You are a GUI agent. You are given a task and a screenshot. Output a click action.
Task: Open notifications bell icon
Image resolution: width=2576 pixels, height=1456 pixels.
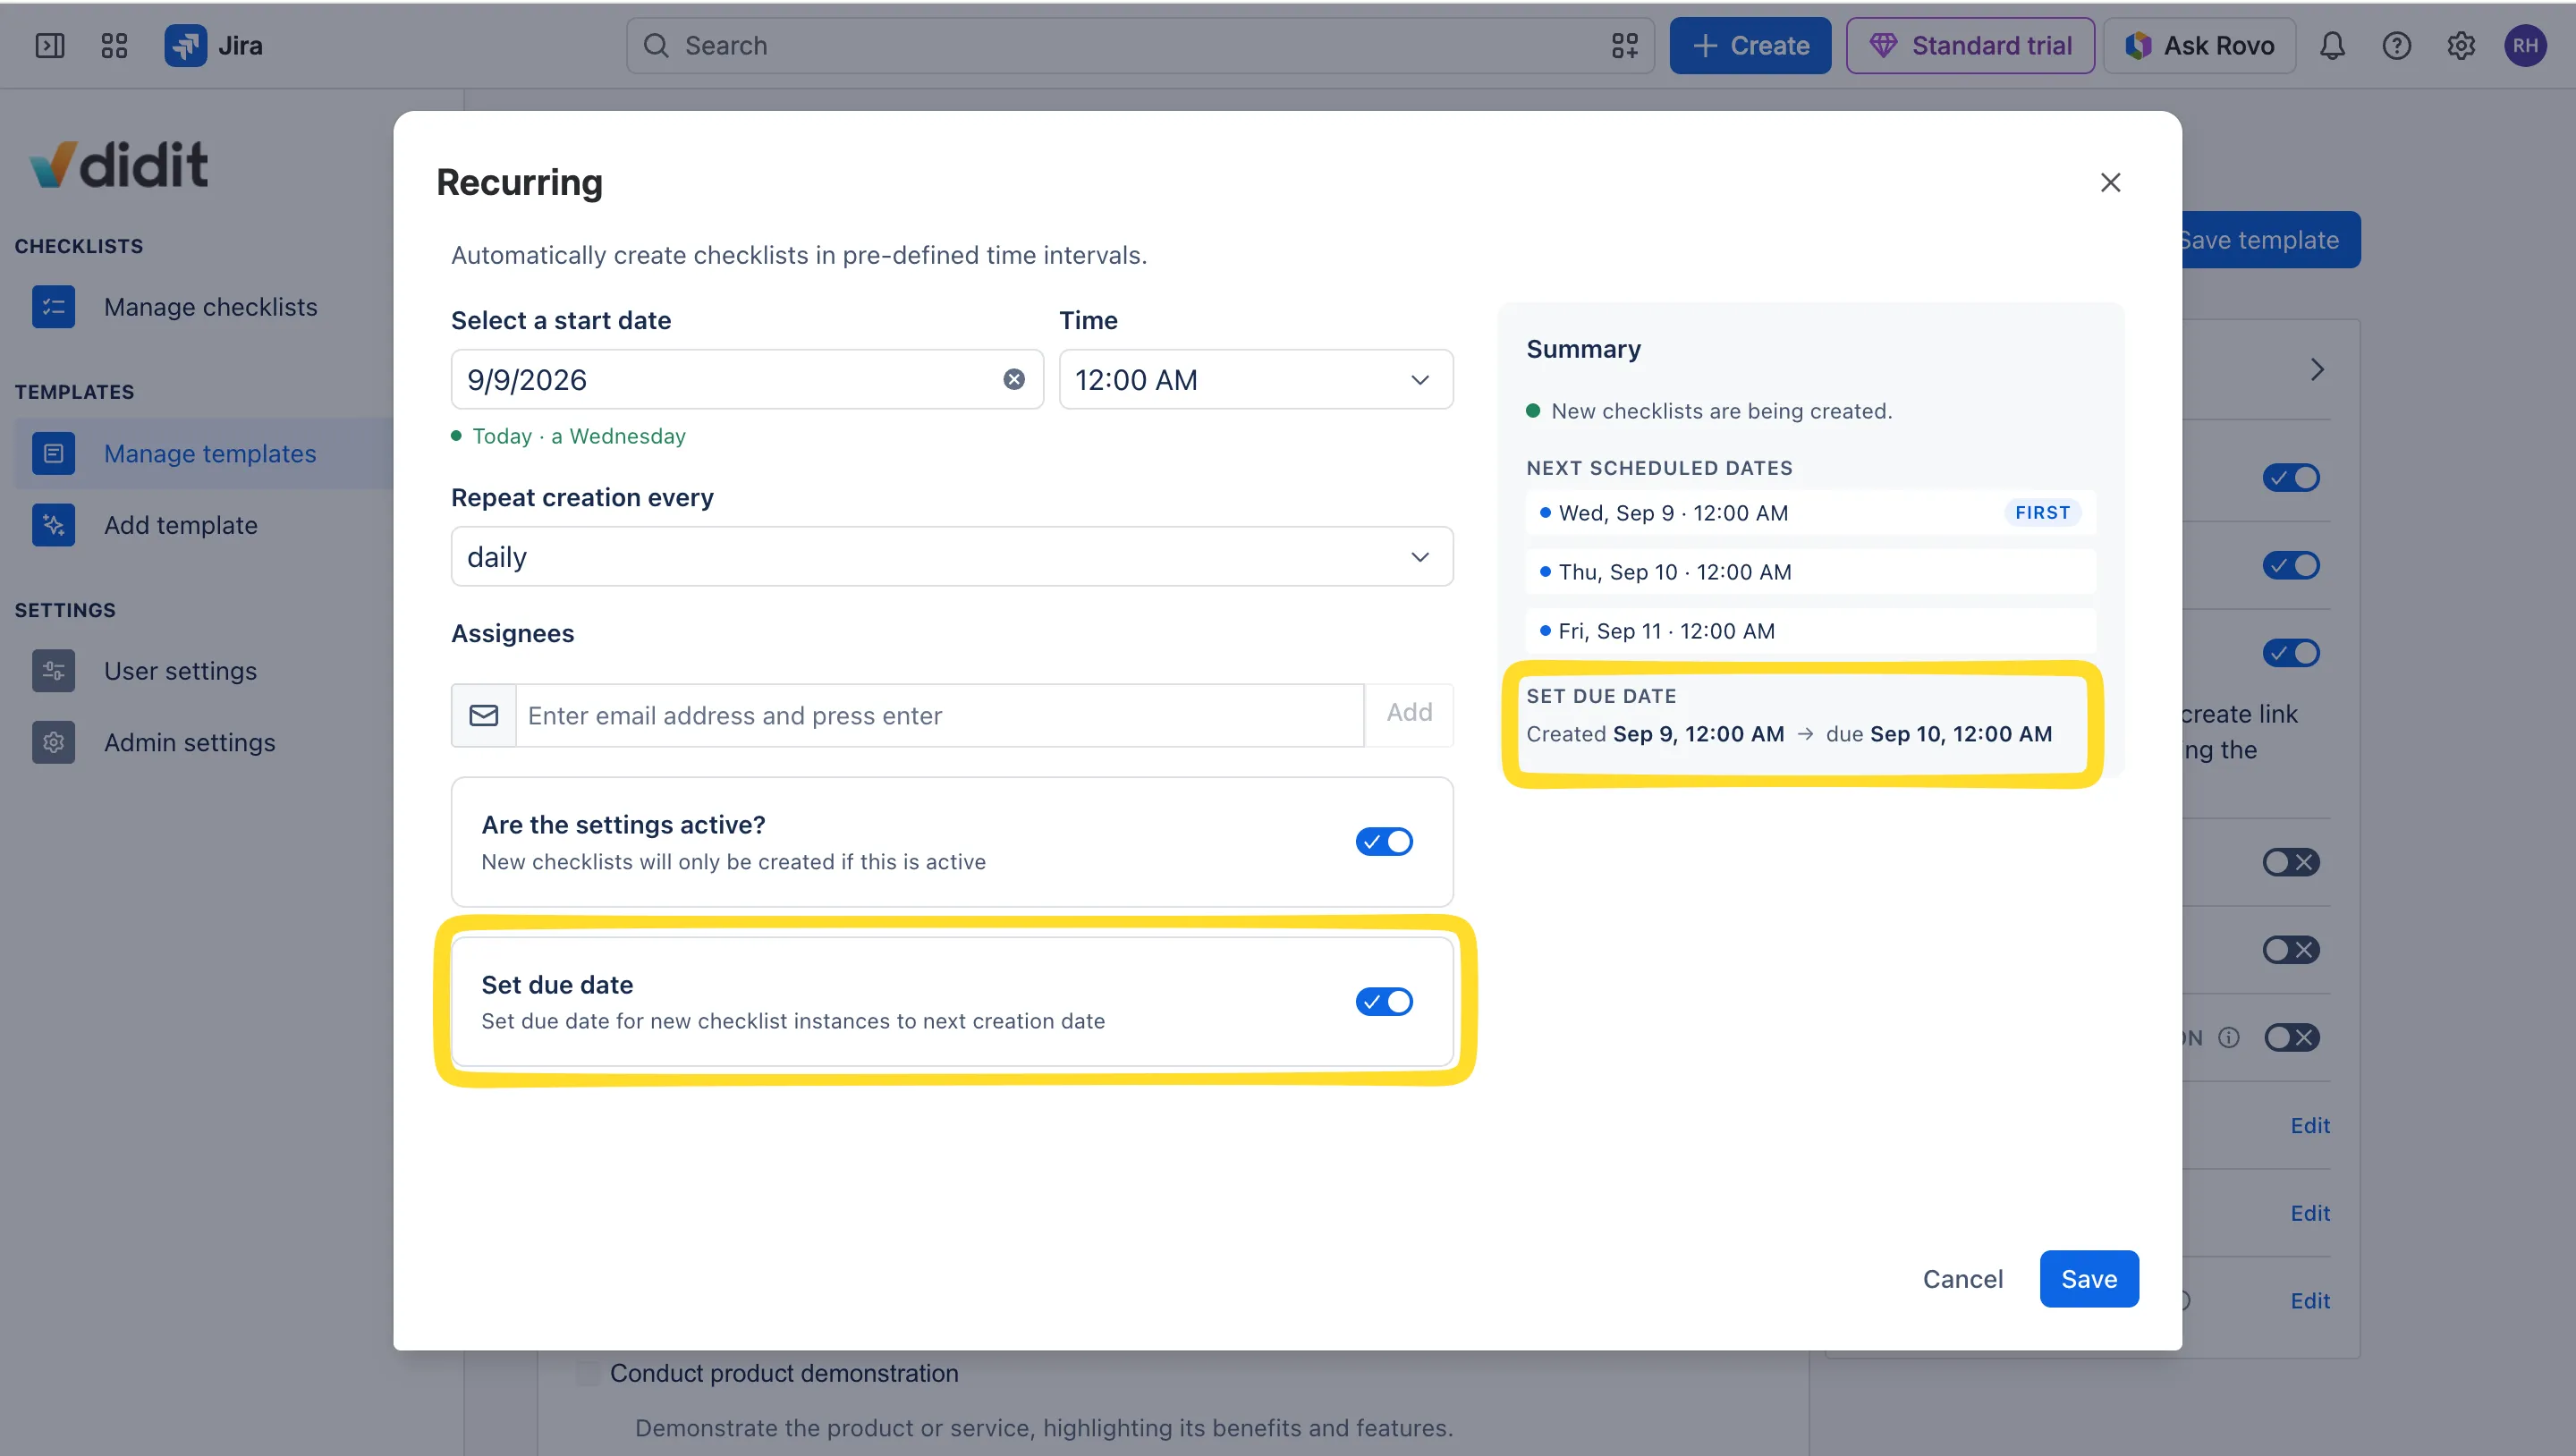tap(2332, 46)
